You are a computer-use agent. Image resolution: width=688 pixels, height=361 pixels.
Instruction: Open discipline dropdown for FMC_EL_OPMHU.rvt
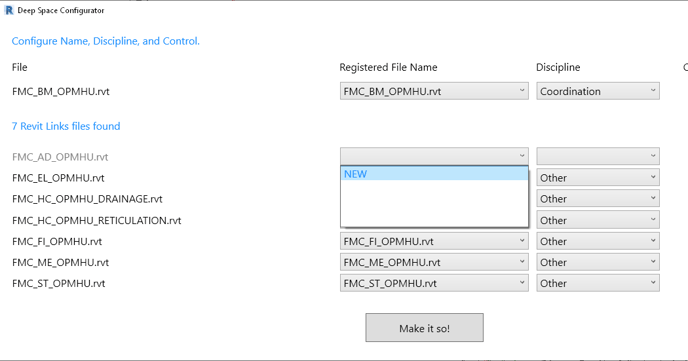598,178
